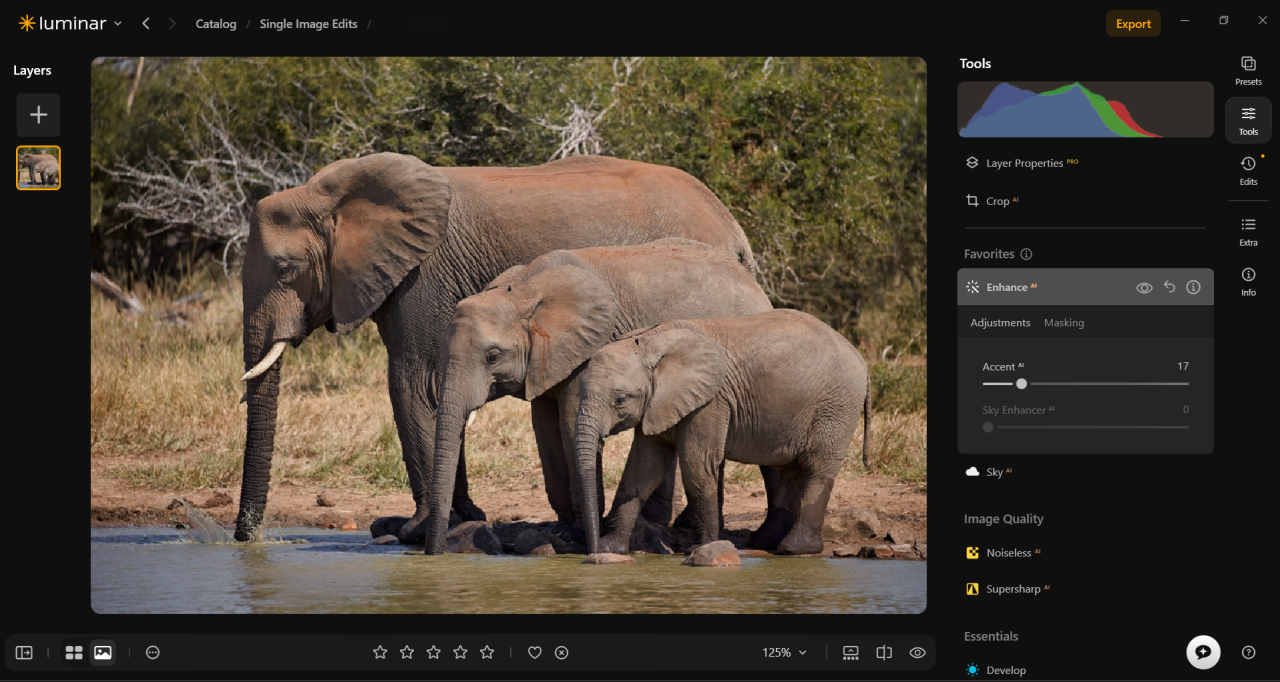This screenshot has width=1280, height=682.
Task: Go forward with the right arrow
Action: [x=172, y=23]
